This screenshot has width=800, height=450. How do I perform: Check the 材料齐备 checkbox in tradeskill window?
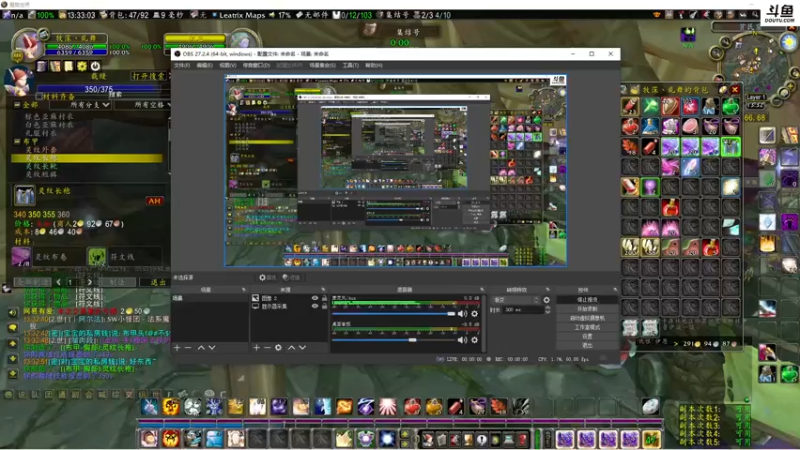coord(39,96)
